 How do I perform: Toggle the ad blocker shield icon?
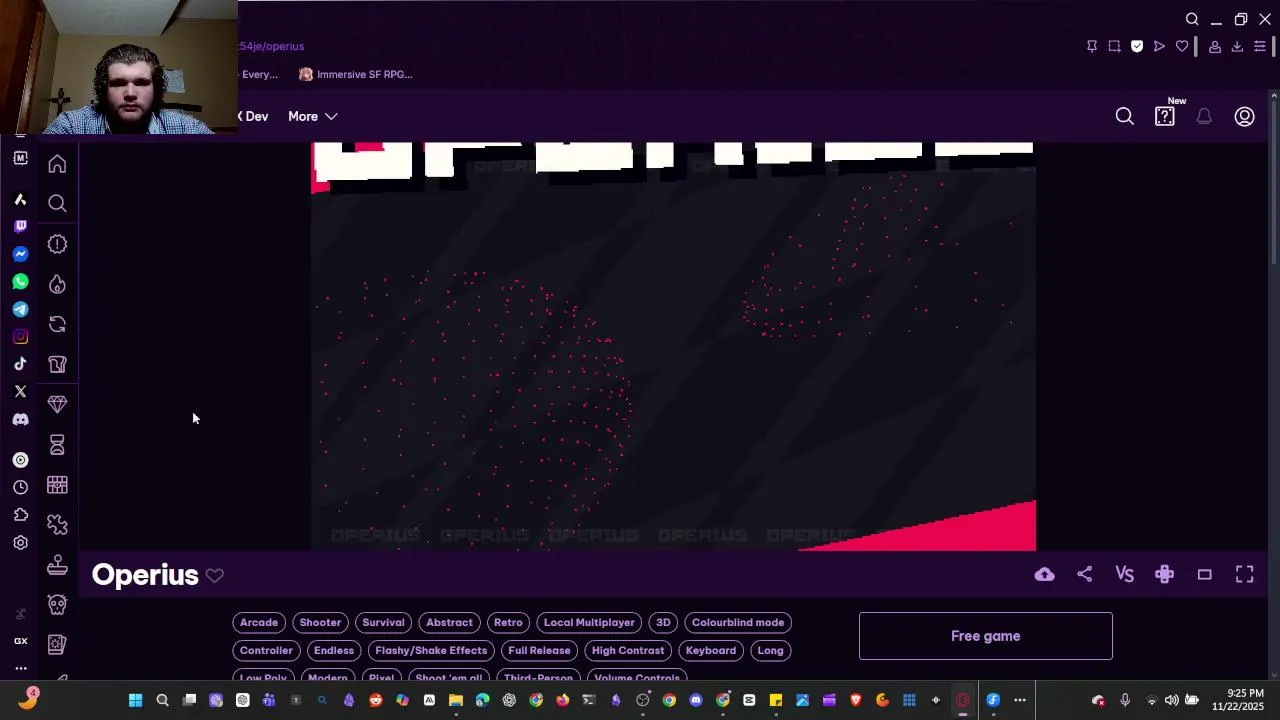[x=1137, y=46]
